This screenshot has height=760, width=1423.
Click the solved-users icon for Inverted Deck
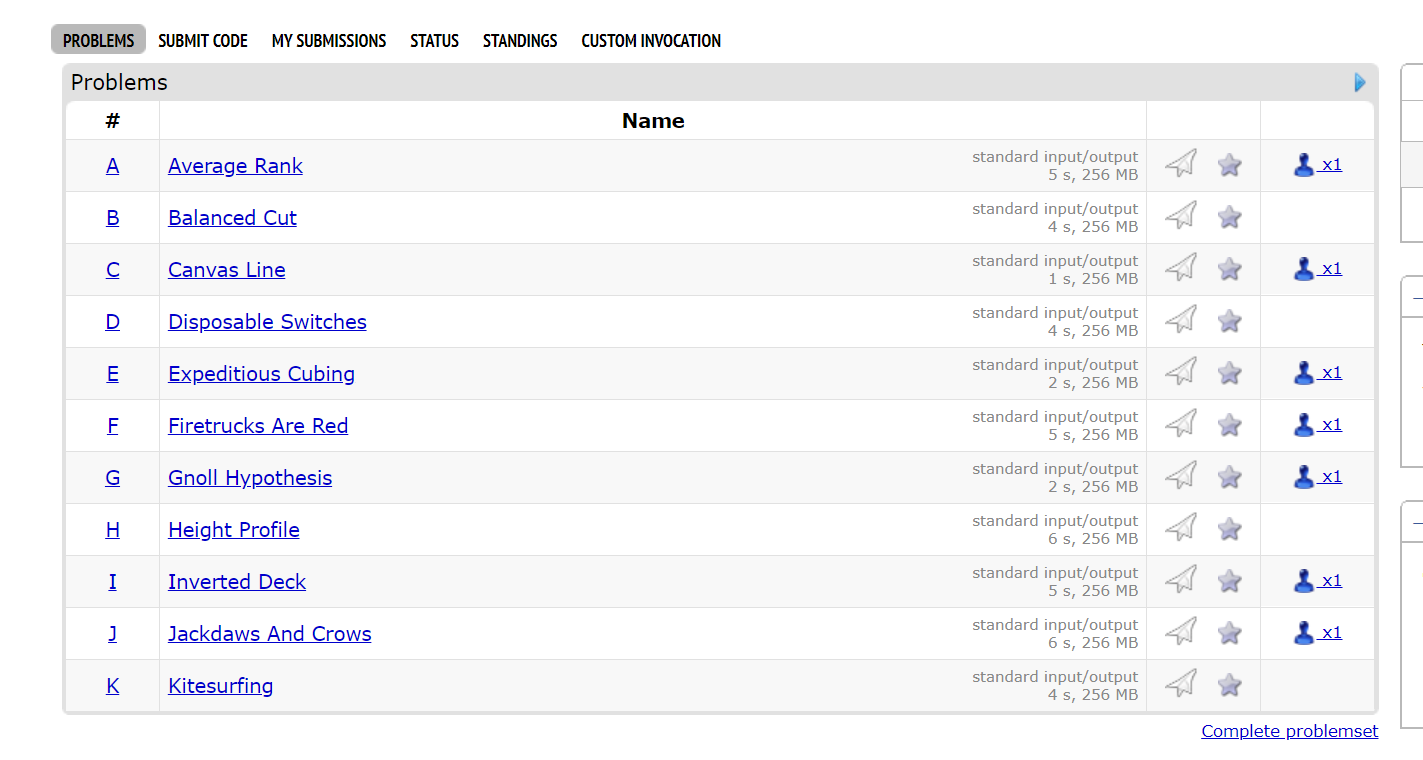[x=1303, y=581]
